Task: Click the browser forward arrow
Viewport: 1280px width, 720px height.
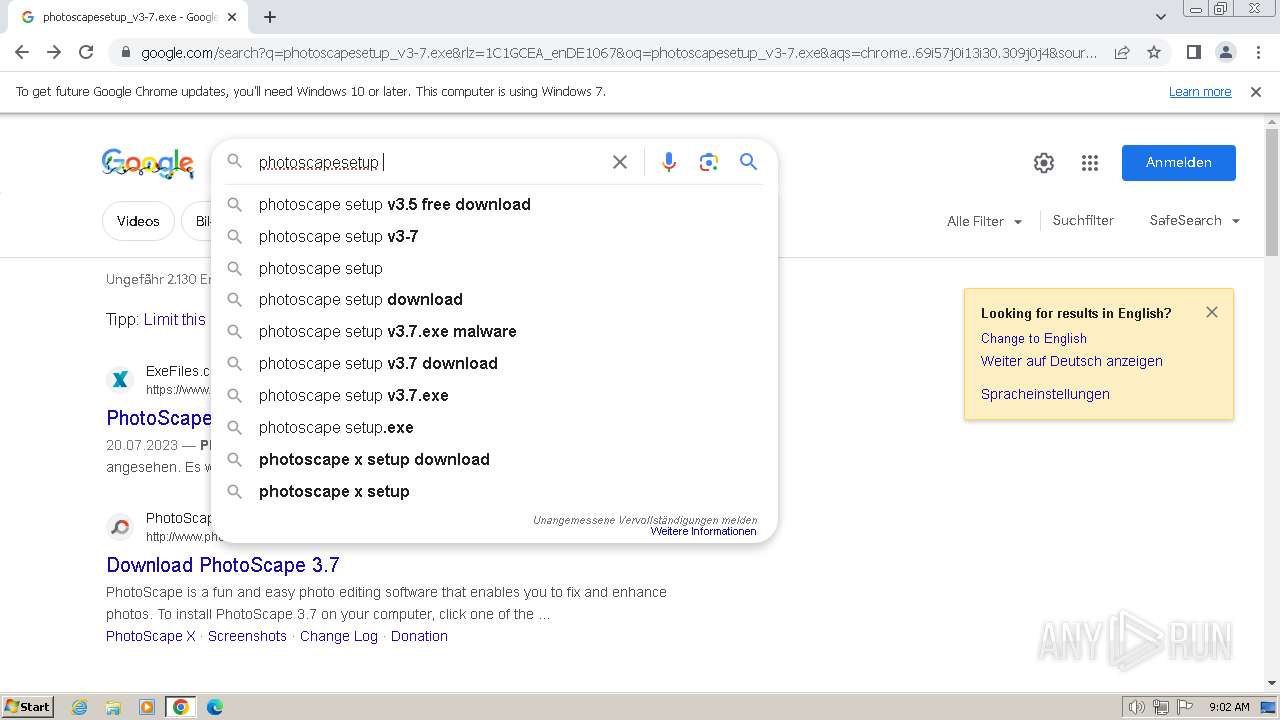Action: point(54,52)
